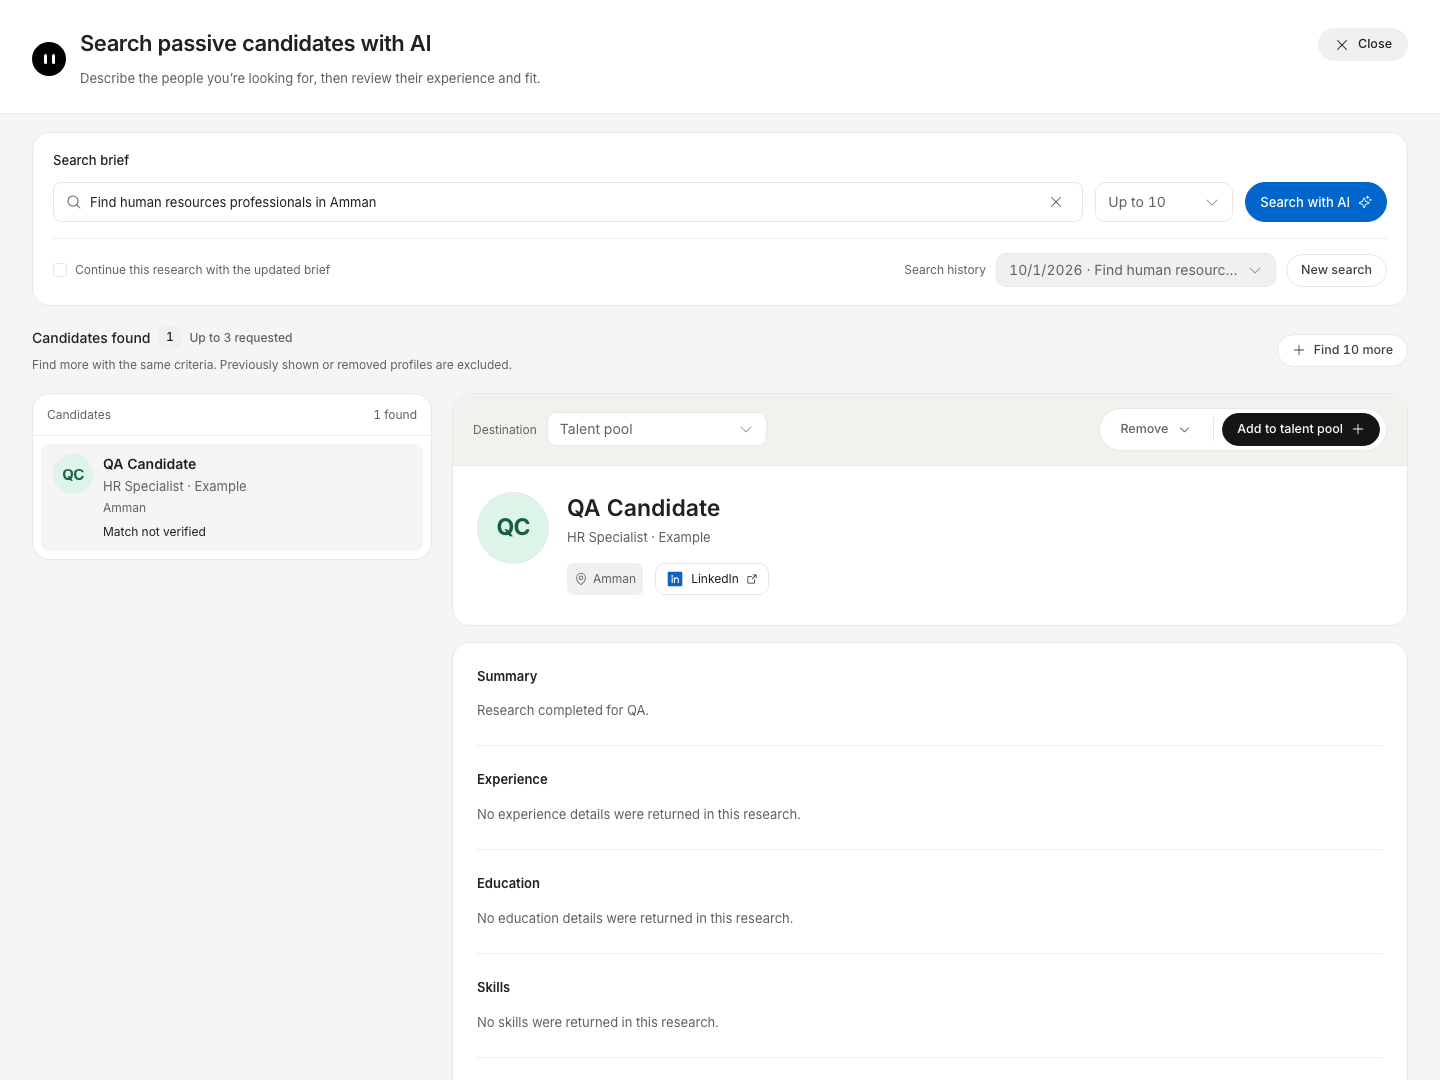Viewport: 1440px width, 1080px height.
Task: Click the Match not verified status
Action: tap(154, 532)
